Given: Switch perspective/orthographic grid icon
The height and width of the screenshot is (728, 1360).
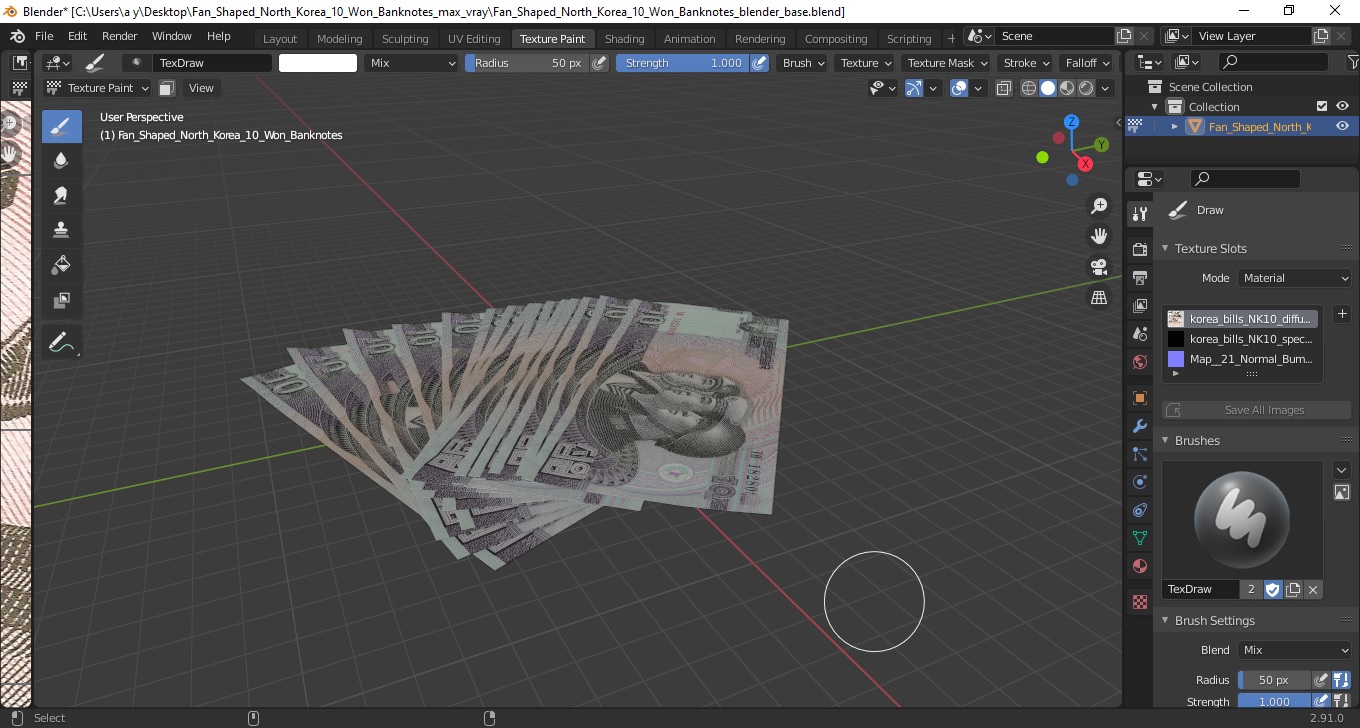Looking at the screenshot, I should coord(1099,297).
